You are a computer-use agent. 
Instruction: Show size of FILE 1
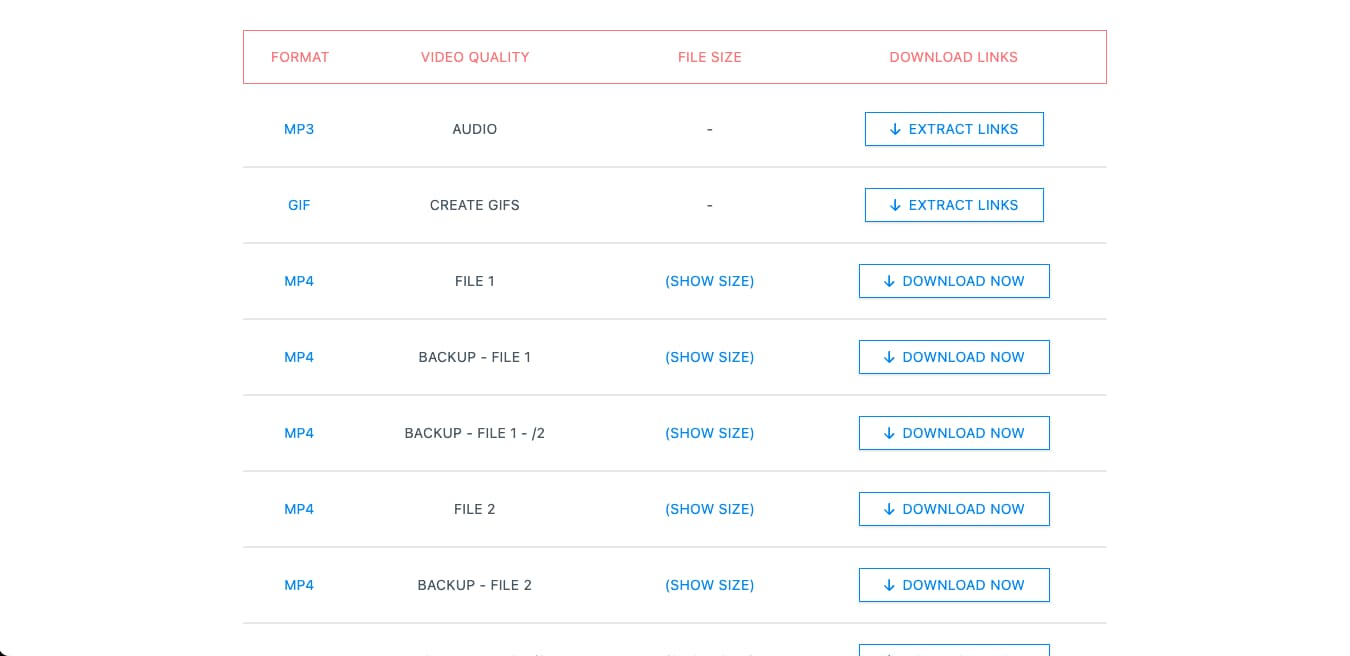(710, 281)
